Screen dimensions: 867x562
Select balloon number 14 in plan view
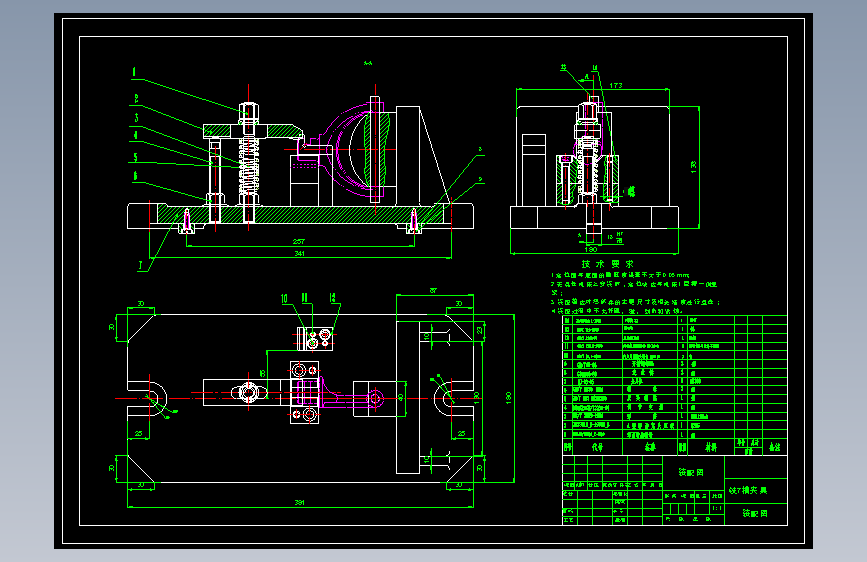click(332, 298)
